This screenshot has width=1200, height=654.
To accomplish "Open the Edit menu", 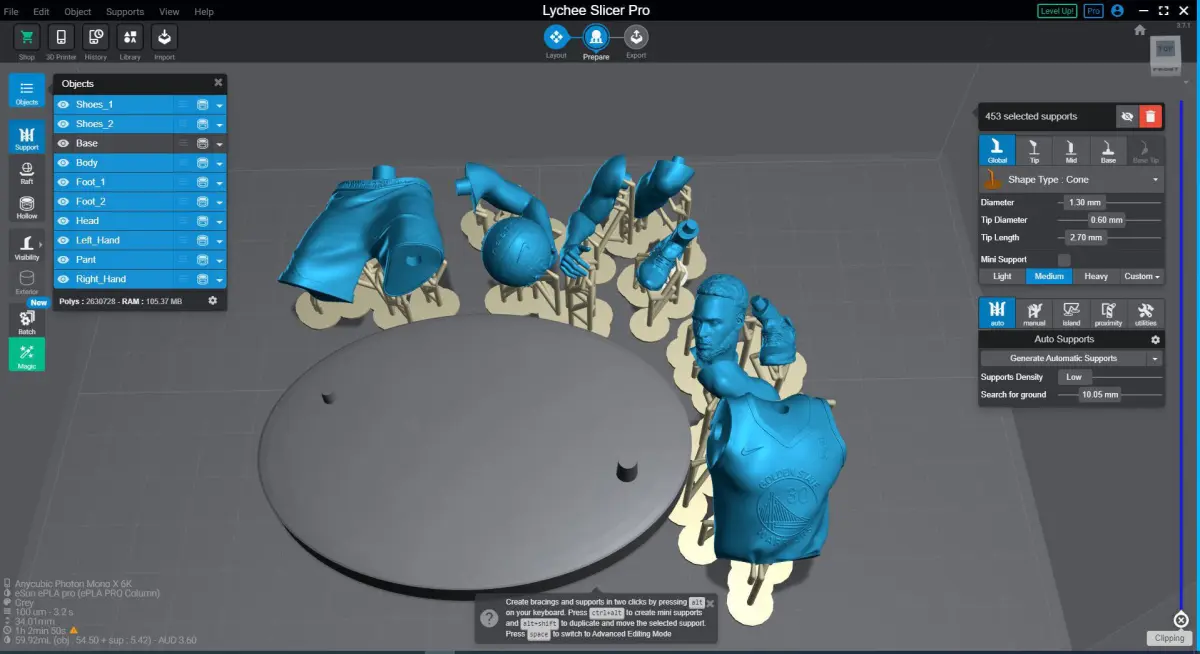I will tap(41, 11).
